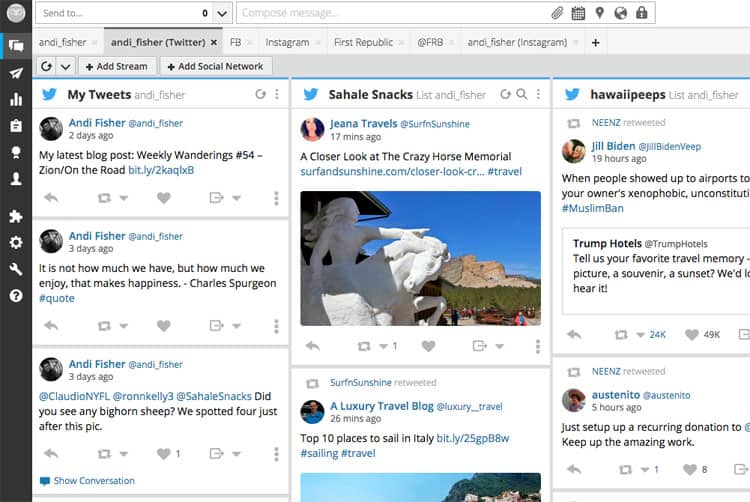750x502 pixels.
Task: Click the Compose message field
Action: [392, 13]
